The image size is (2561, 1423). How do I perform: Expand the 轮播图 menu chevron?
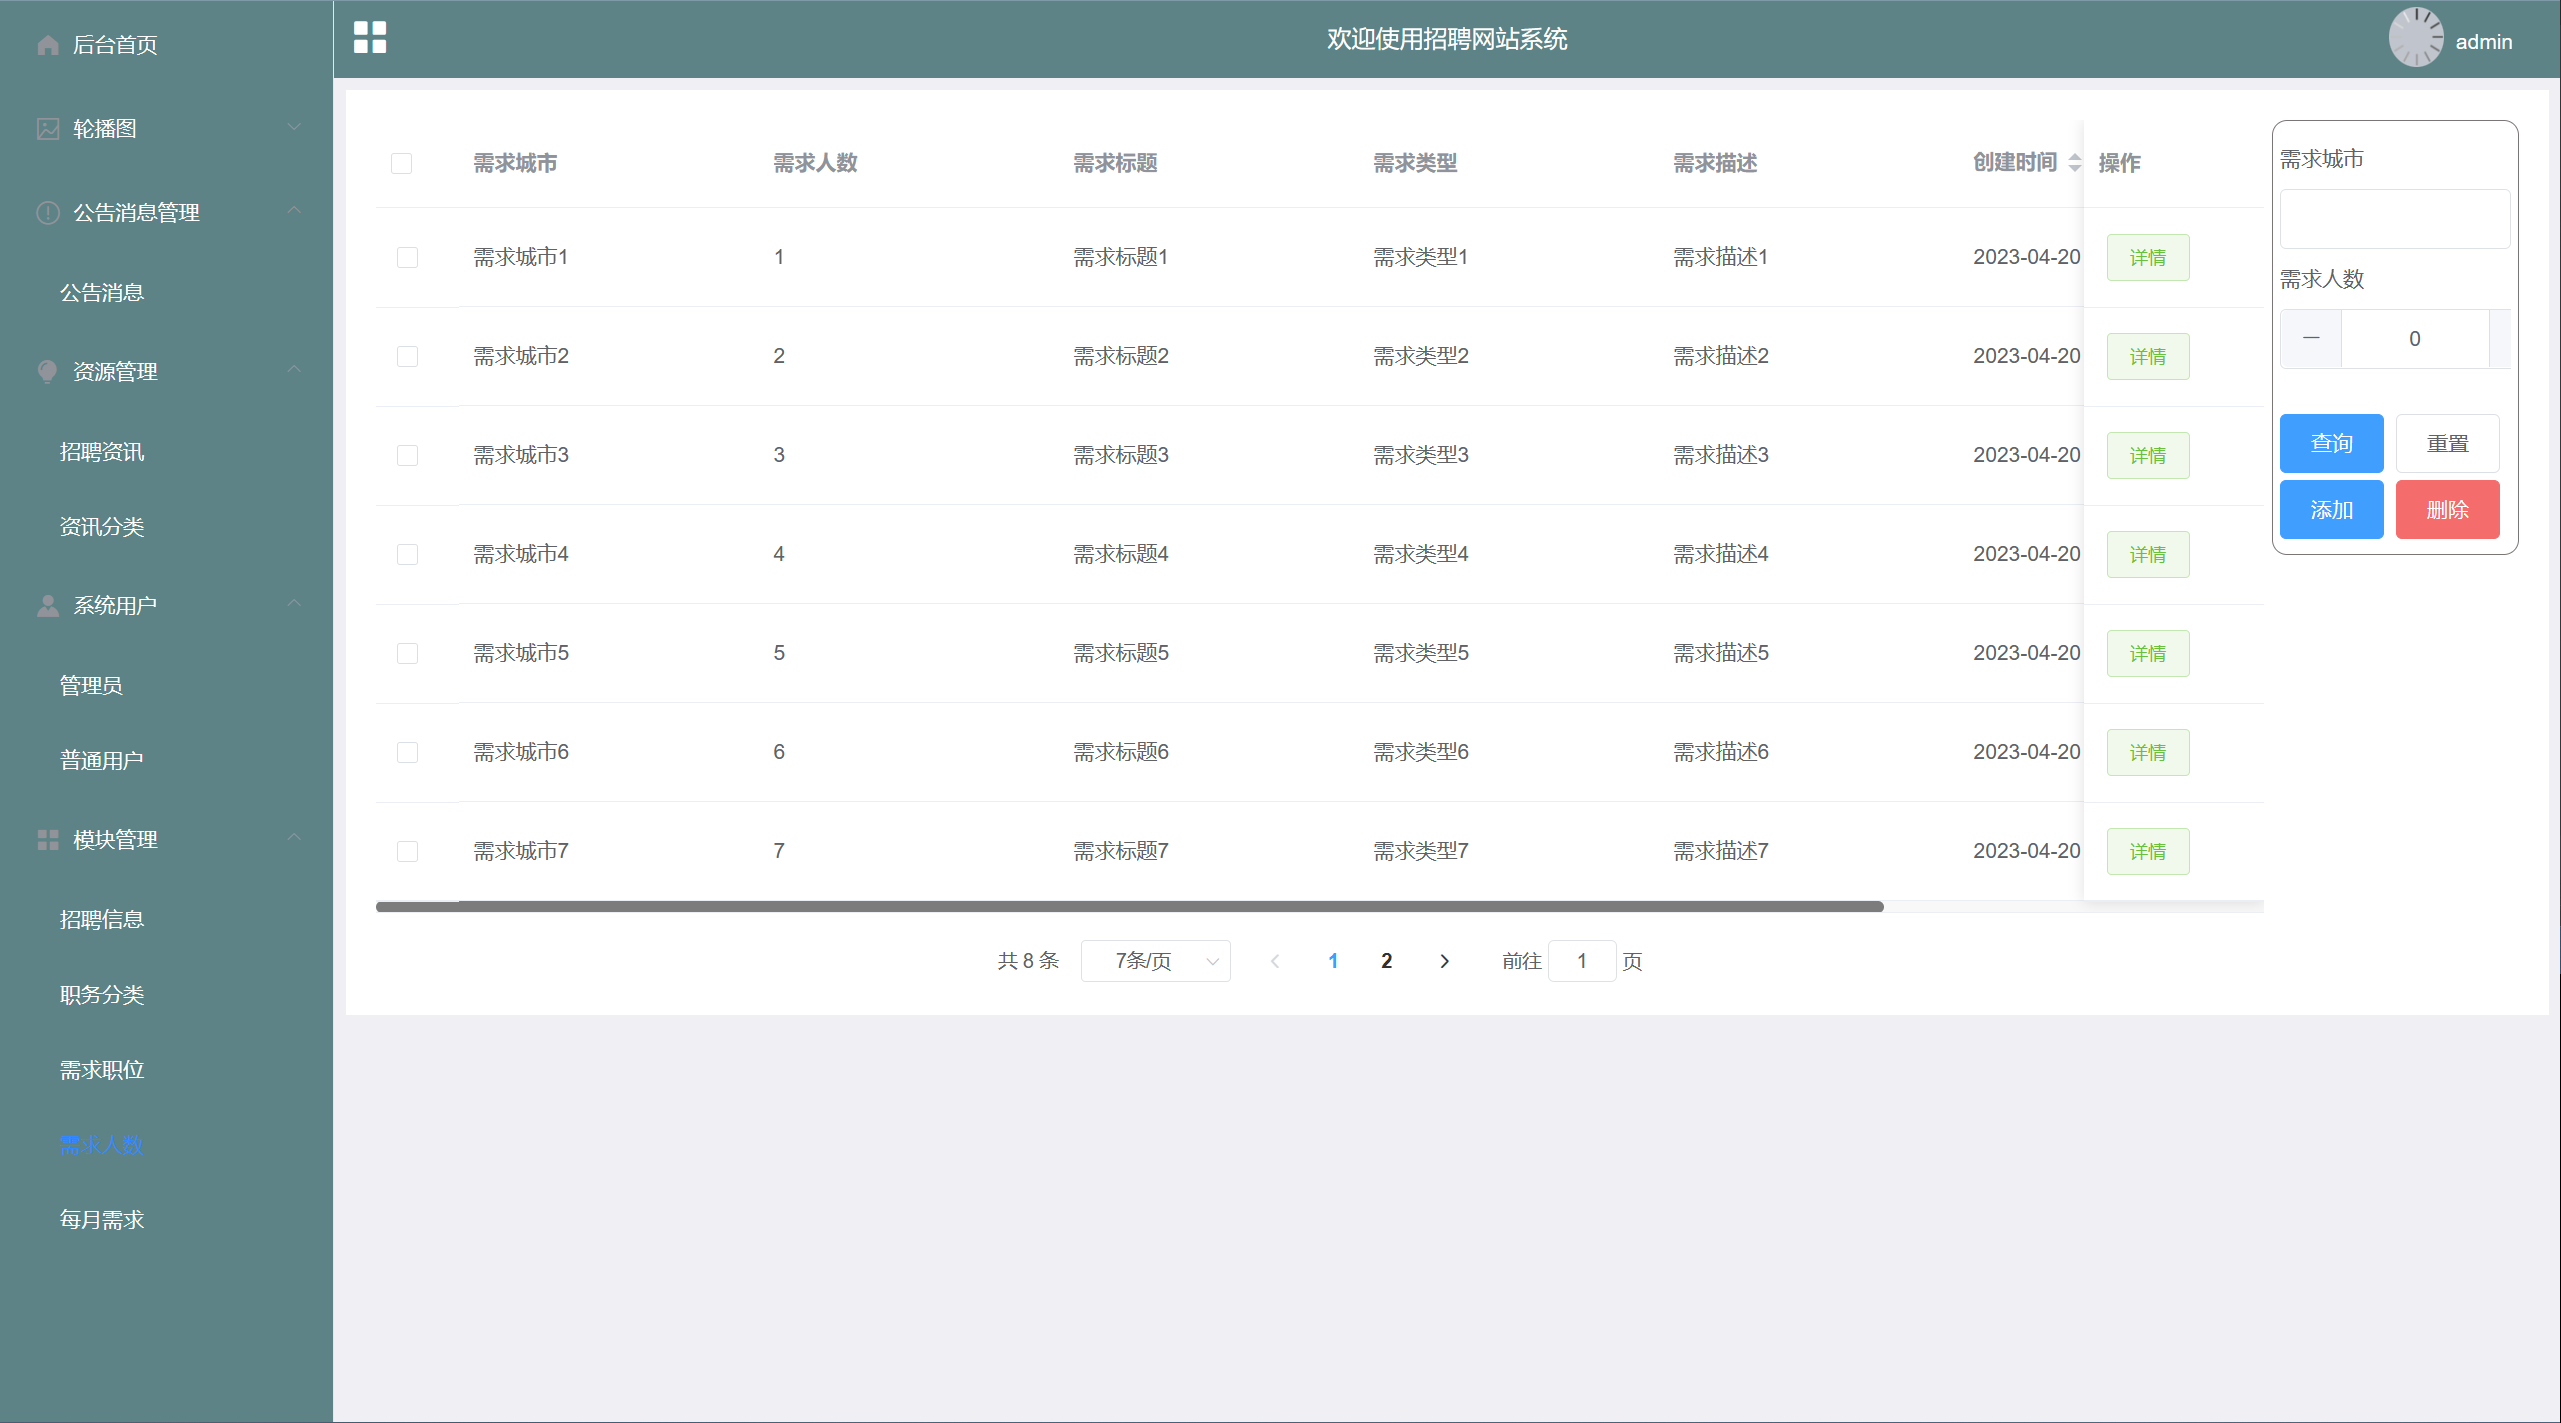pos(294,127)
